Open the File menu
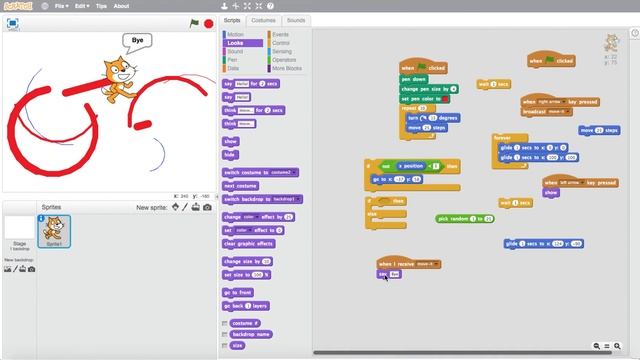Screen dimensions: 640x360 pos(62,6)
